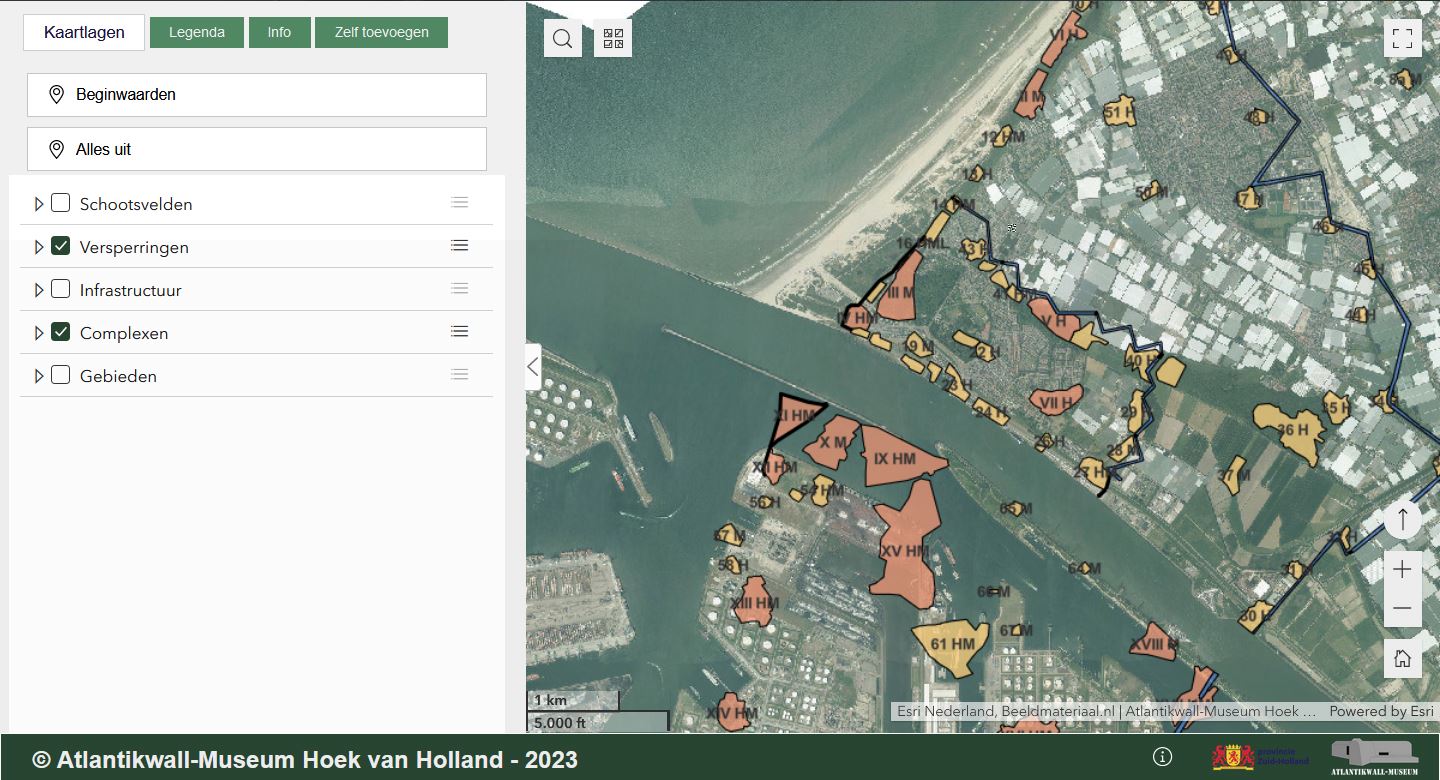Reset map orientation with compass arrow
Image resolution: width=1440 pixels, height=780 pixels.
point(1402,520)
